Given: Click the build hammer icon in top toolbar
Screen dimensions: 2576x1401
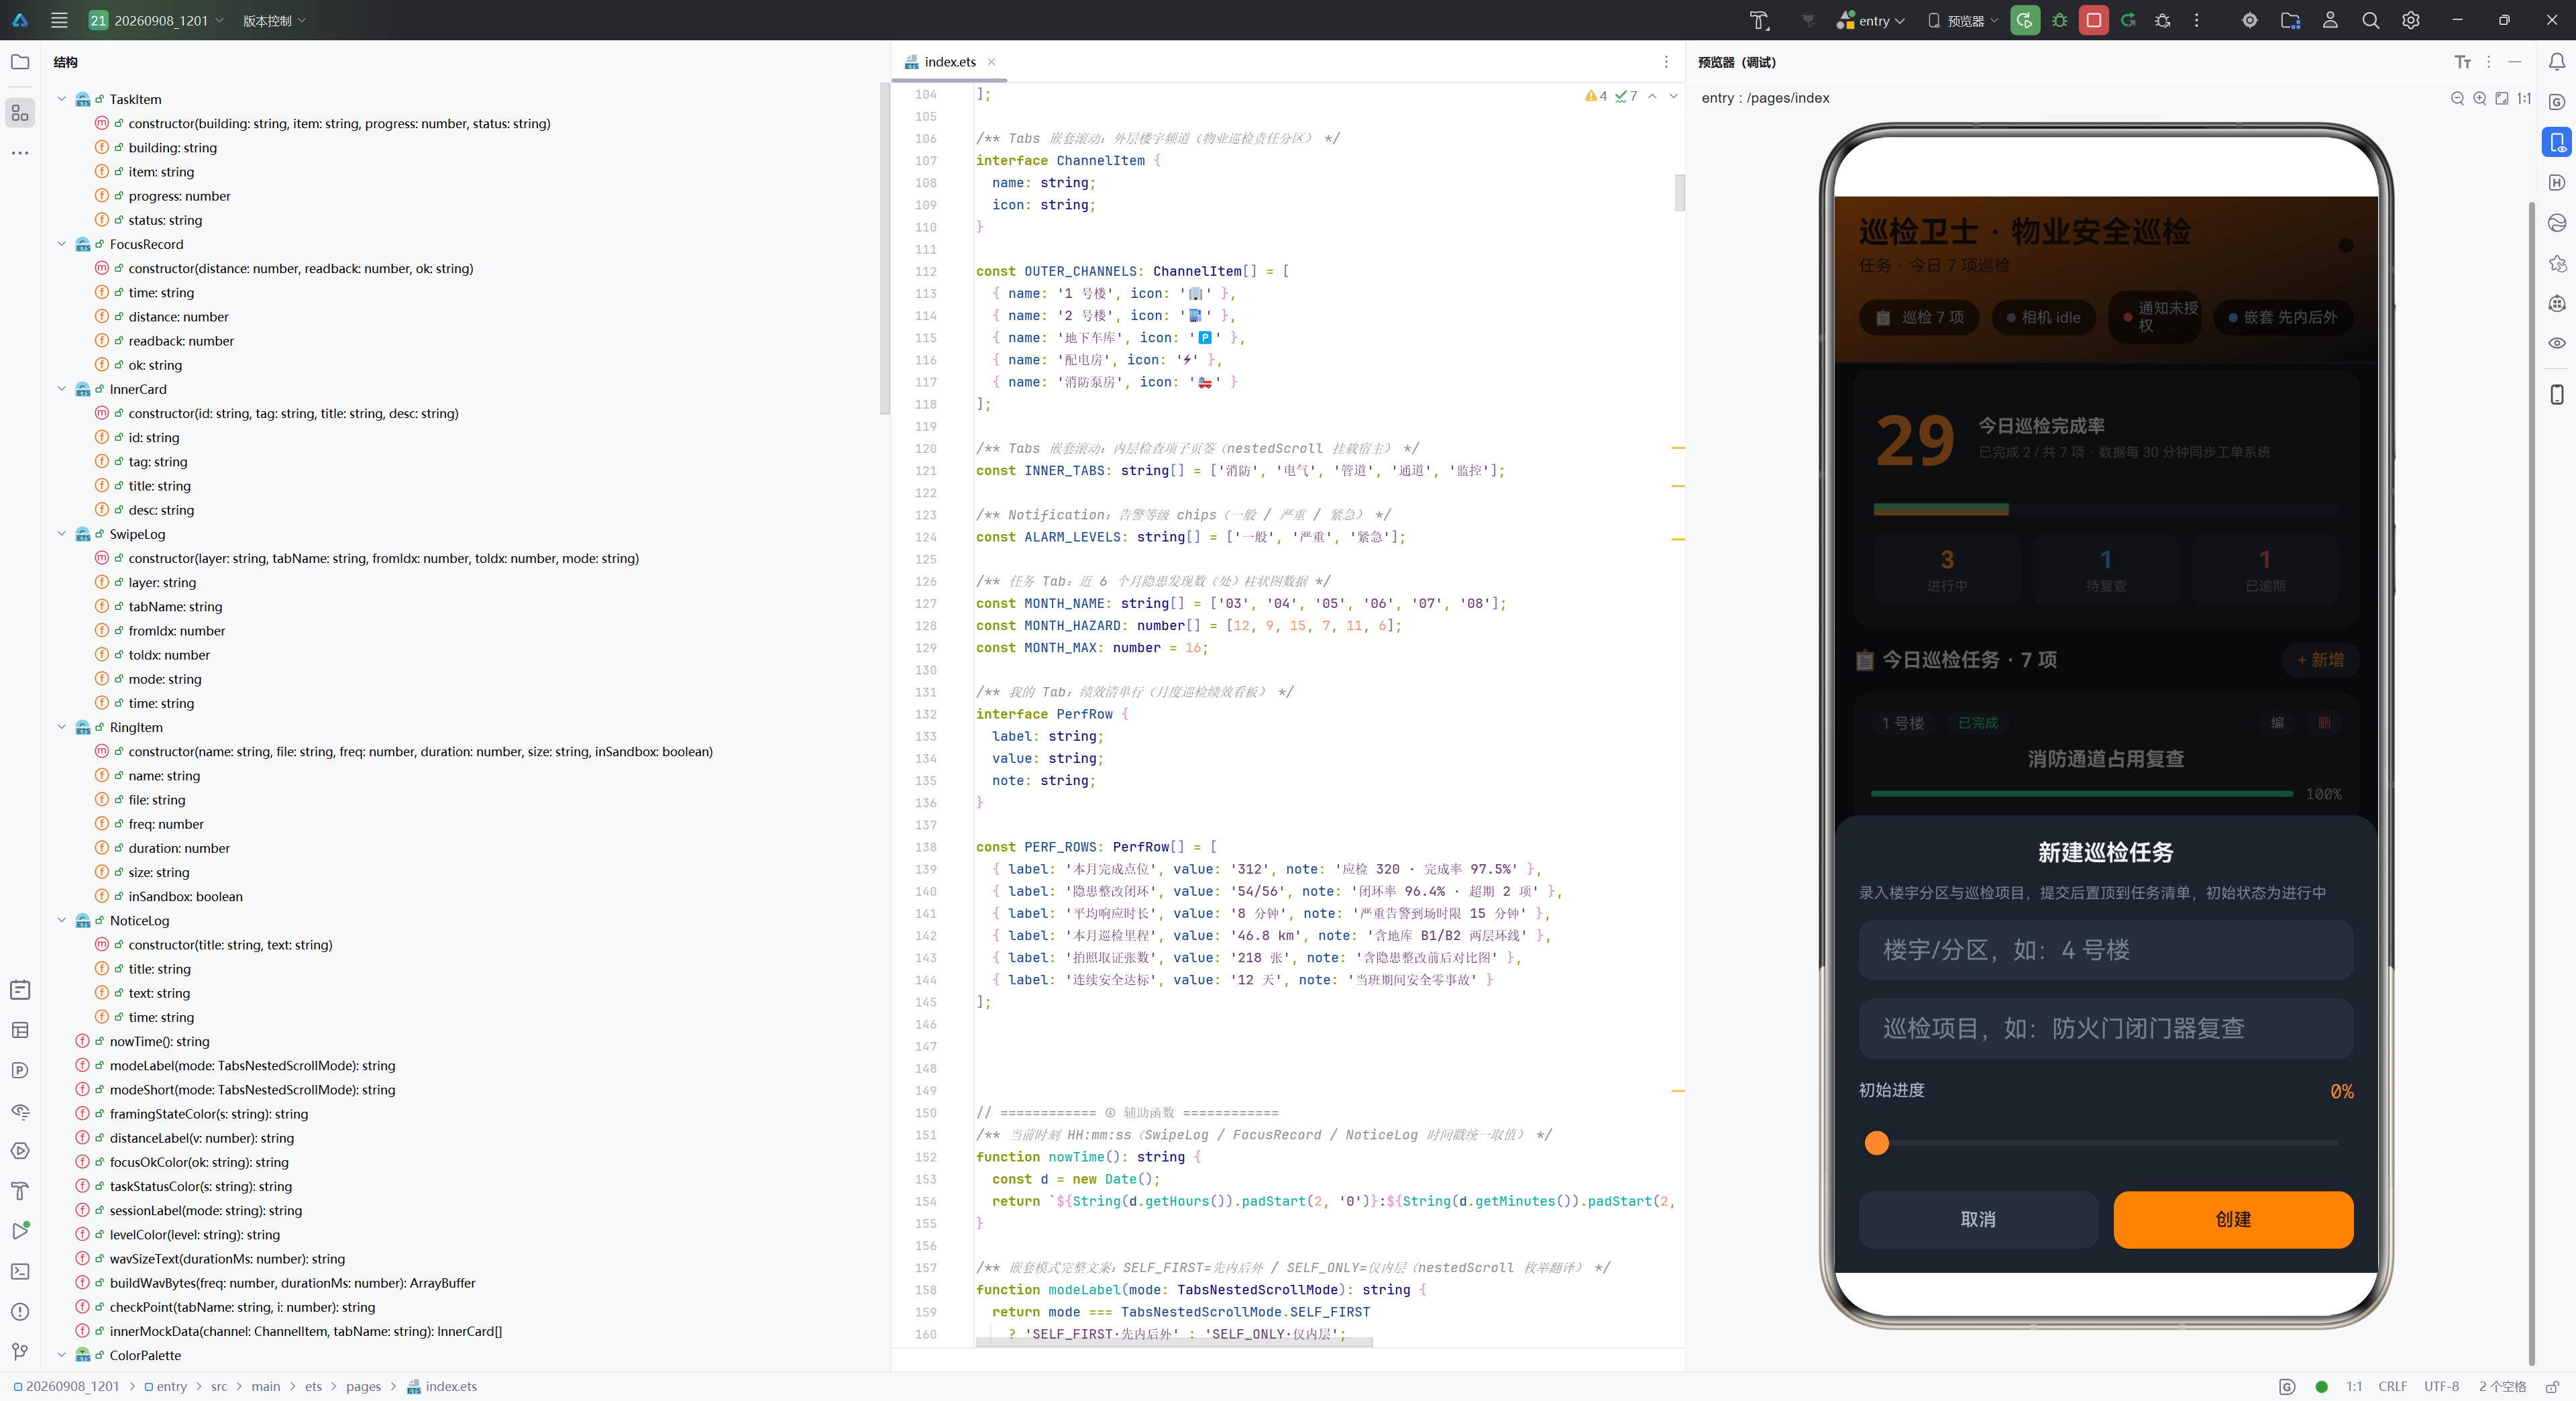Looking at the screenshot, I should [1759, 20].
